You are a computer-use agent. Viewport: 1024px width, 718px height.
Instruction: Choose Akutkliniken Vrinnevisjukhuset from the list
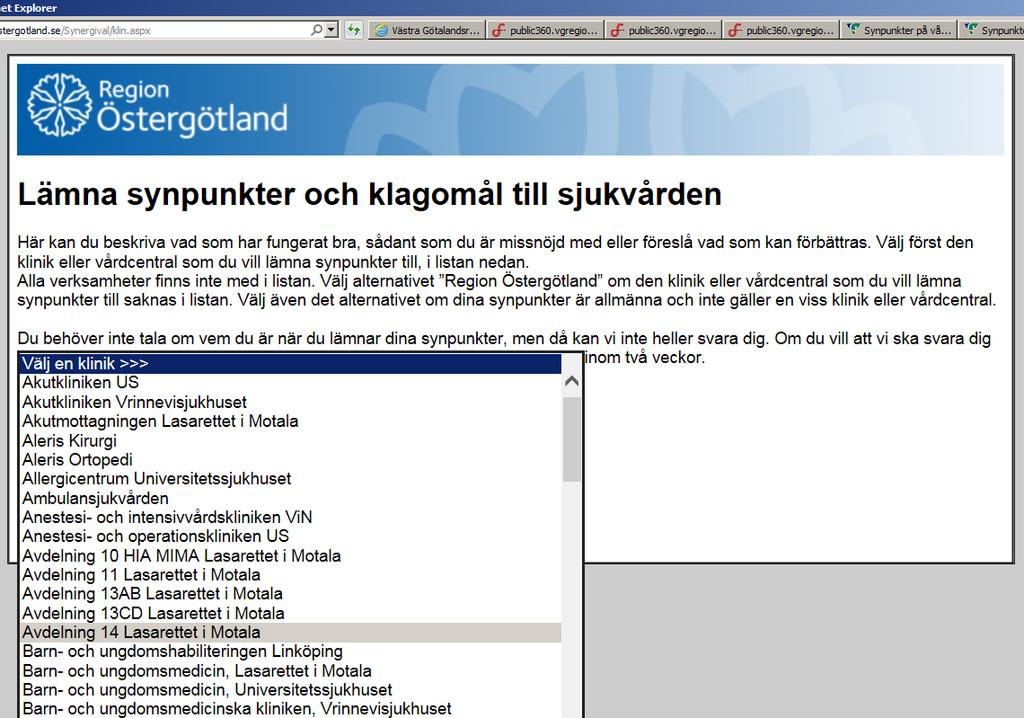(291, 402)
